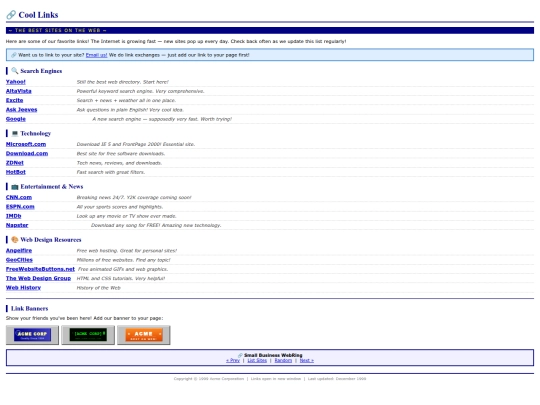Open the Microsoft.com link
Image resolution: width=540 pixels, height=405 pixels.
[x=26, y=144]
